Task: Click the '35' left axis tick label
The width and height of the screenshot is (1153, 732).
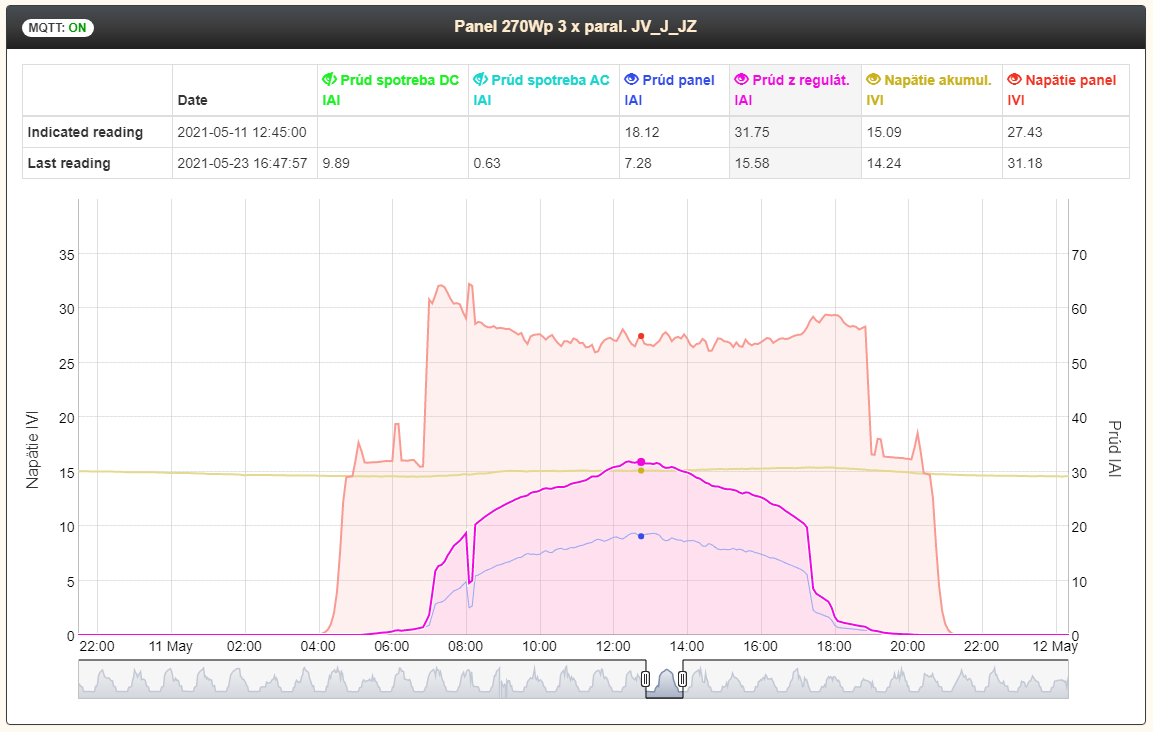Action: pos(67,255)
